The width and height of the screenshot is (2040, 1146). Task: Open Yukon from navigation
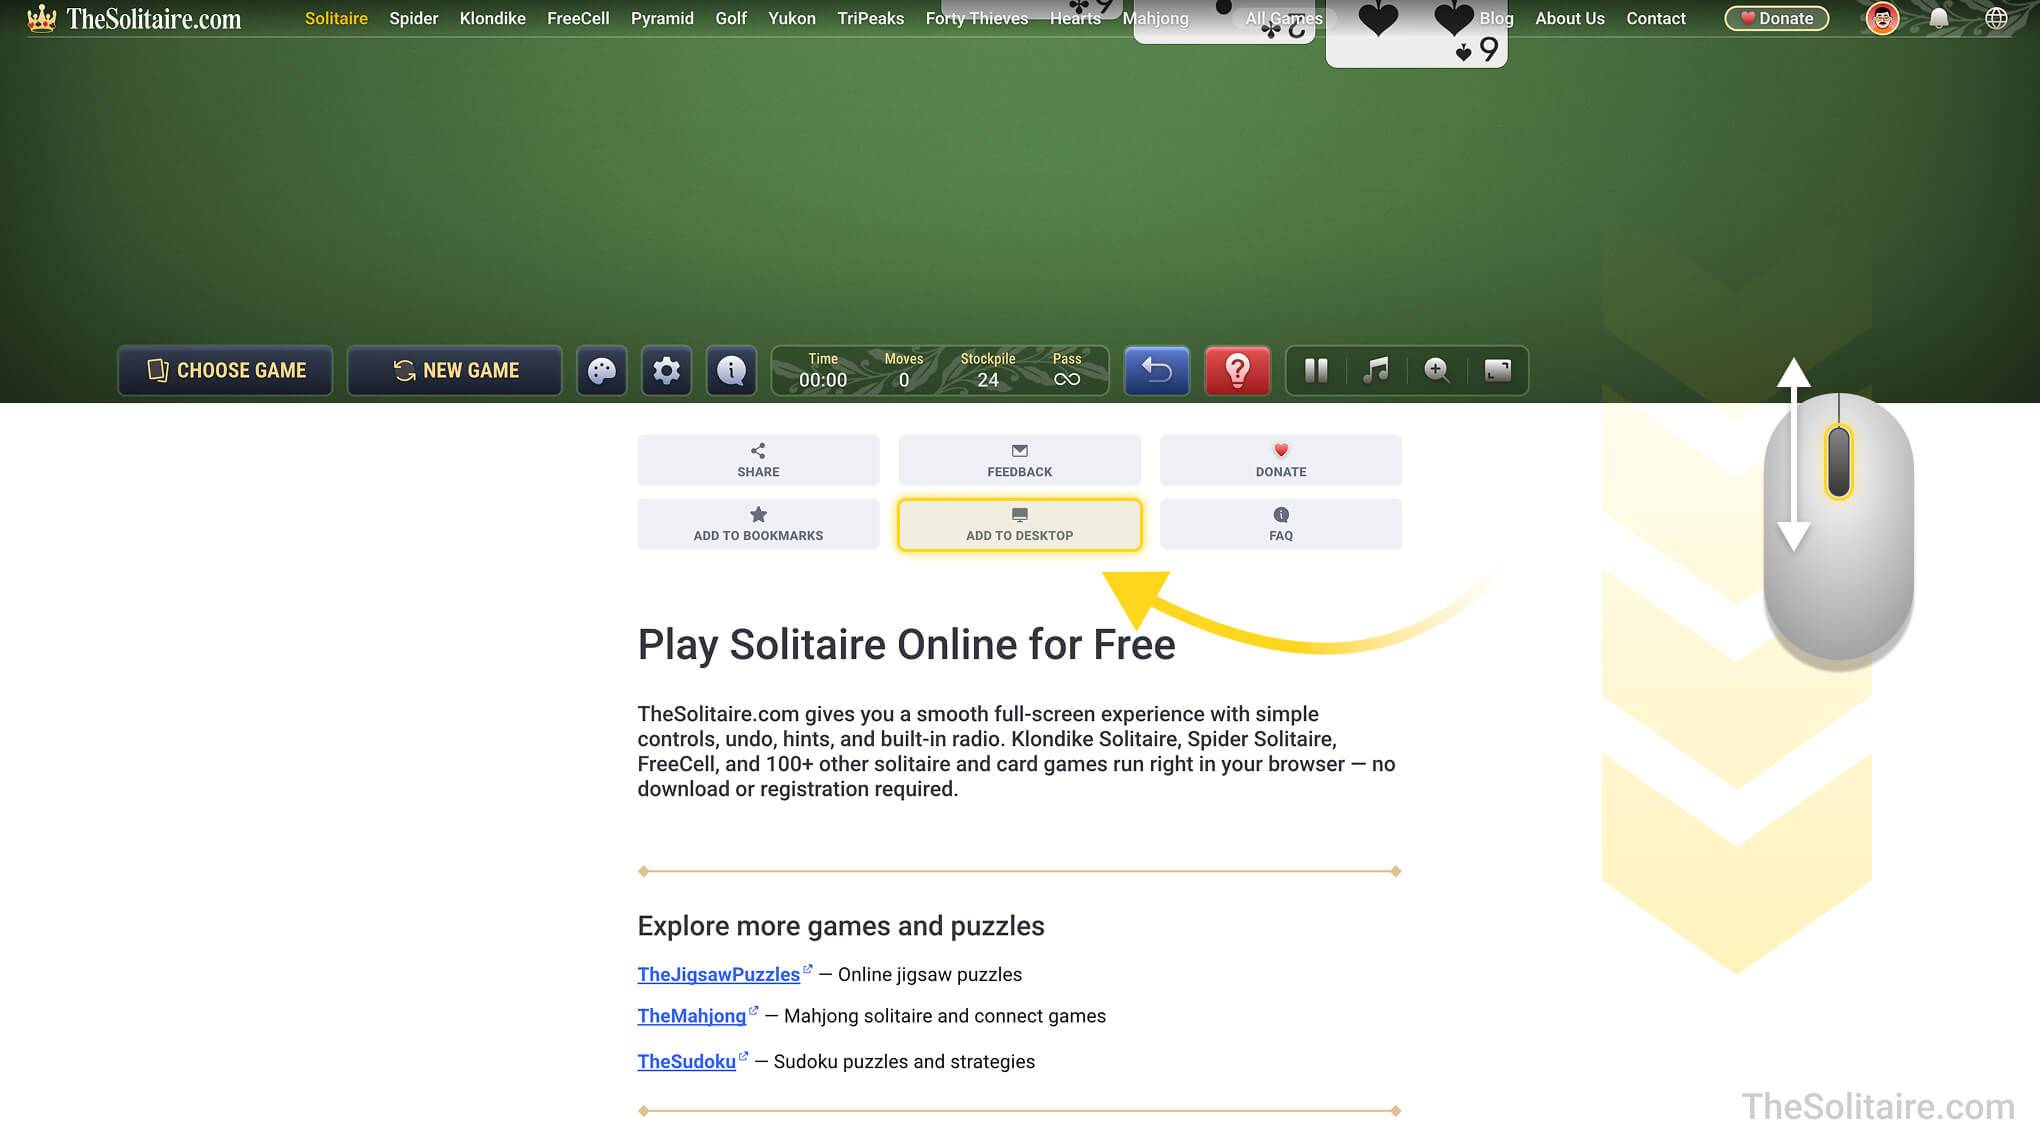792,18
